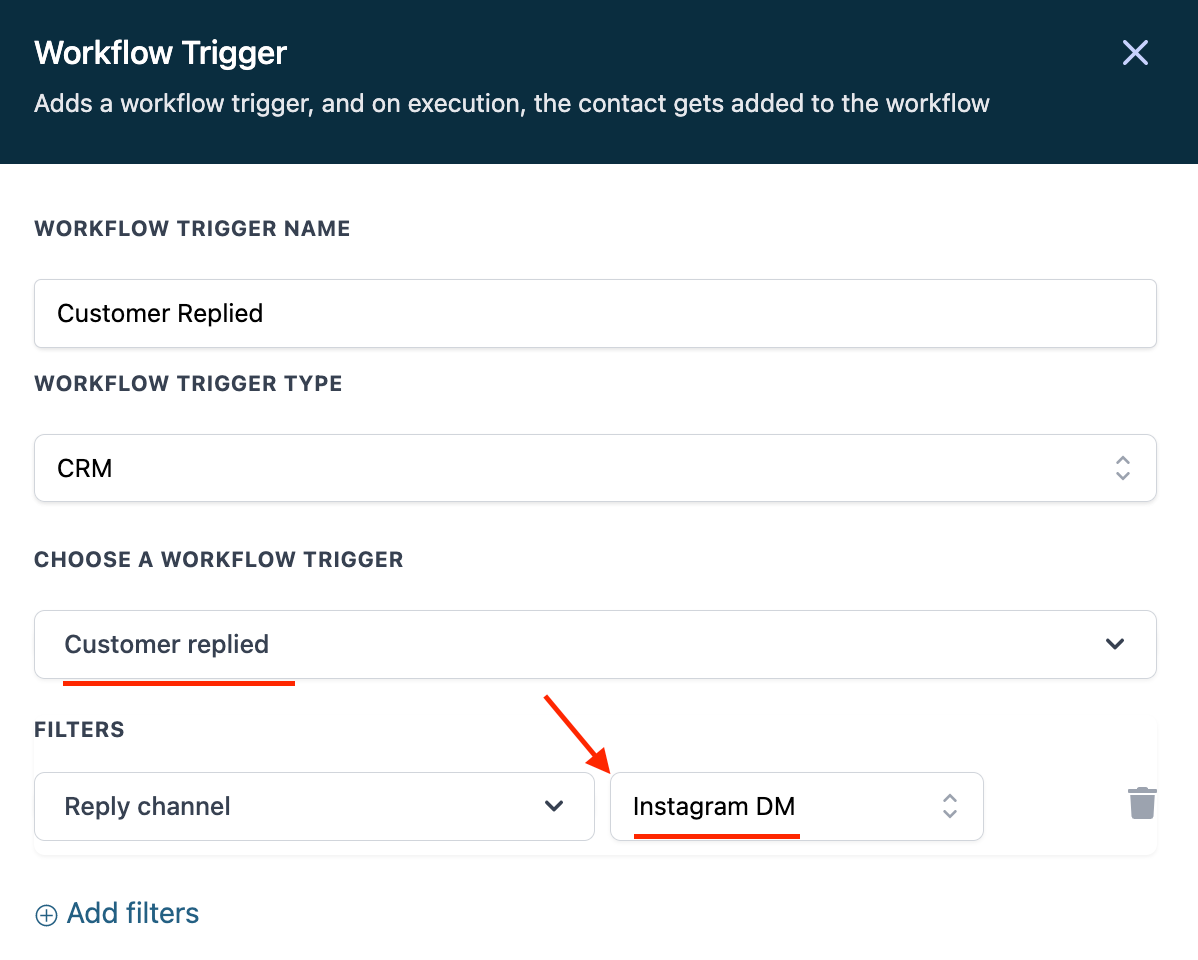Expand the Customer replied trigger dropdown

click(595, 644)
